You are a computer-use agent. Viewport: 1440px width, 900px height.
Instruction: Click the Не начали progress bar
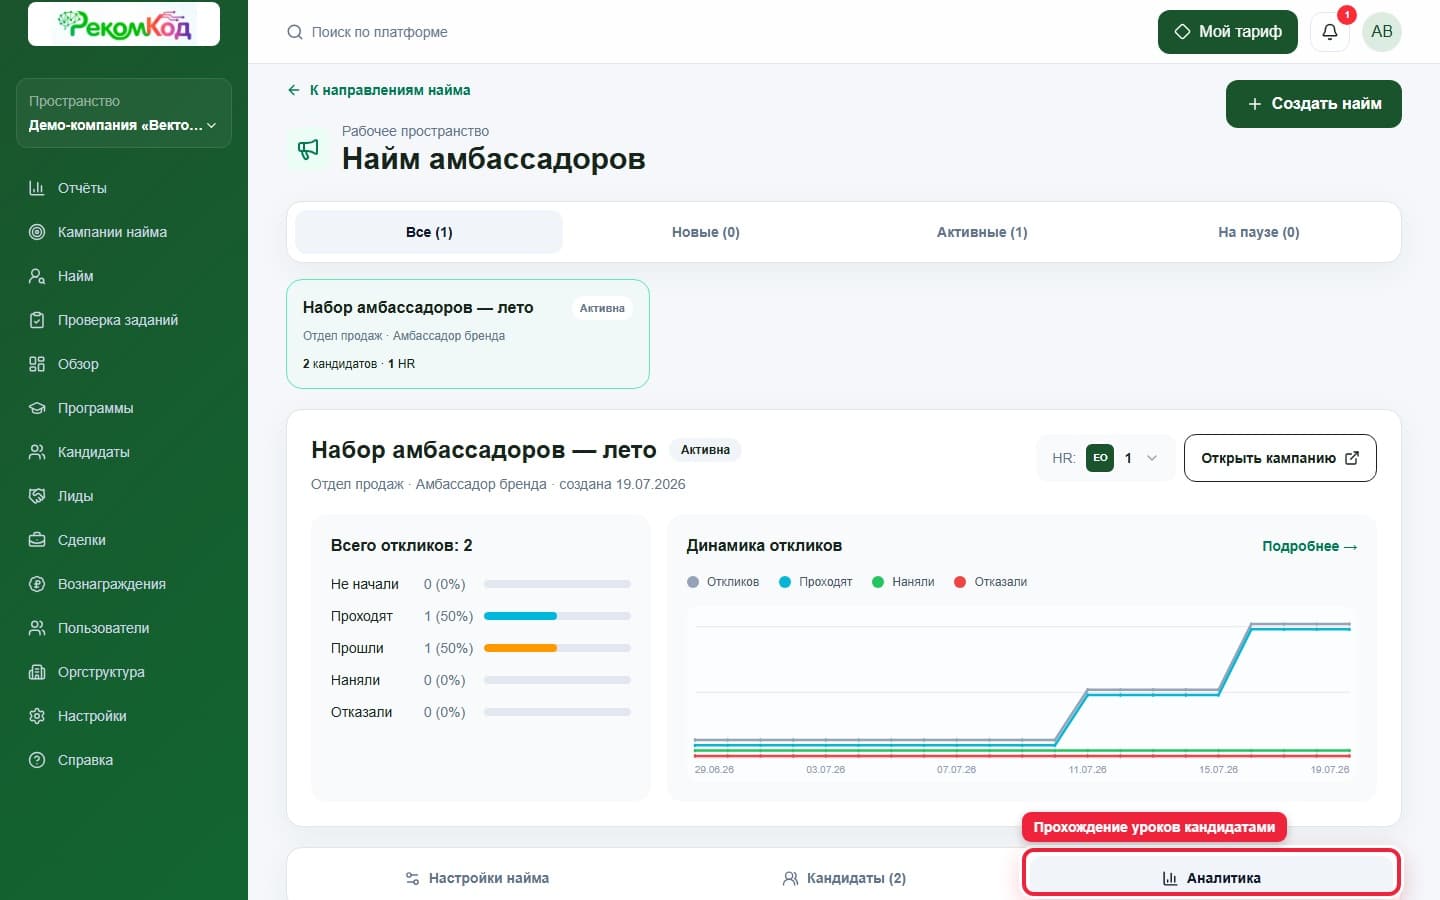[x=557, y=584]
